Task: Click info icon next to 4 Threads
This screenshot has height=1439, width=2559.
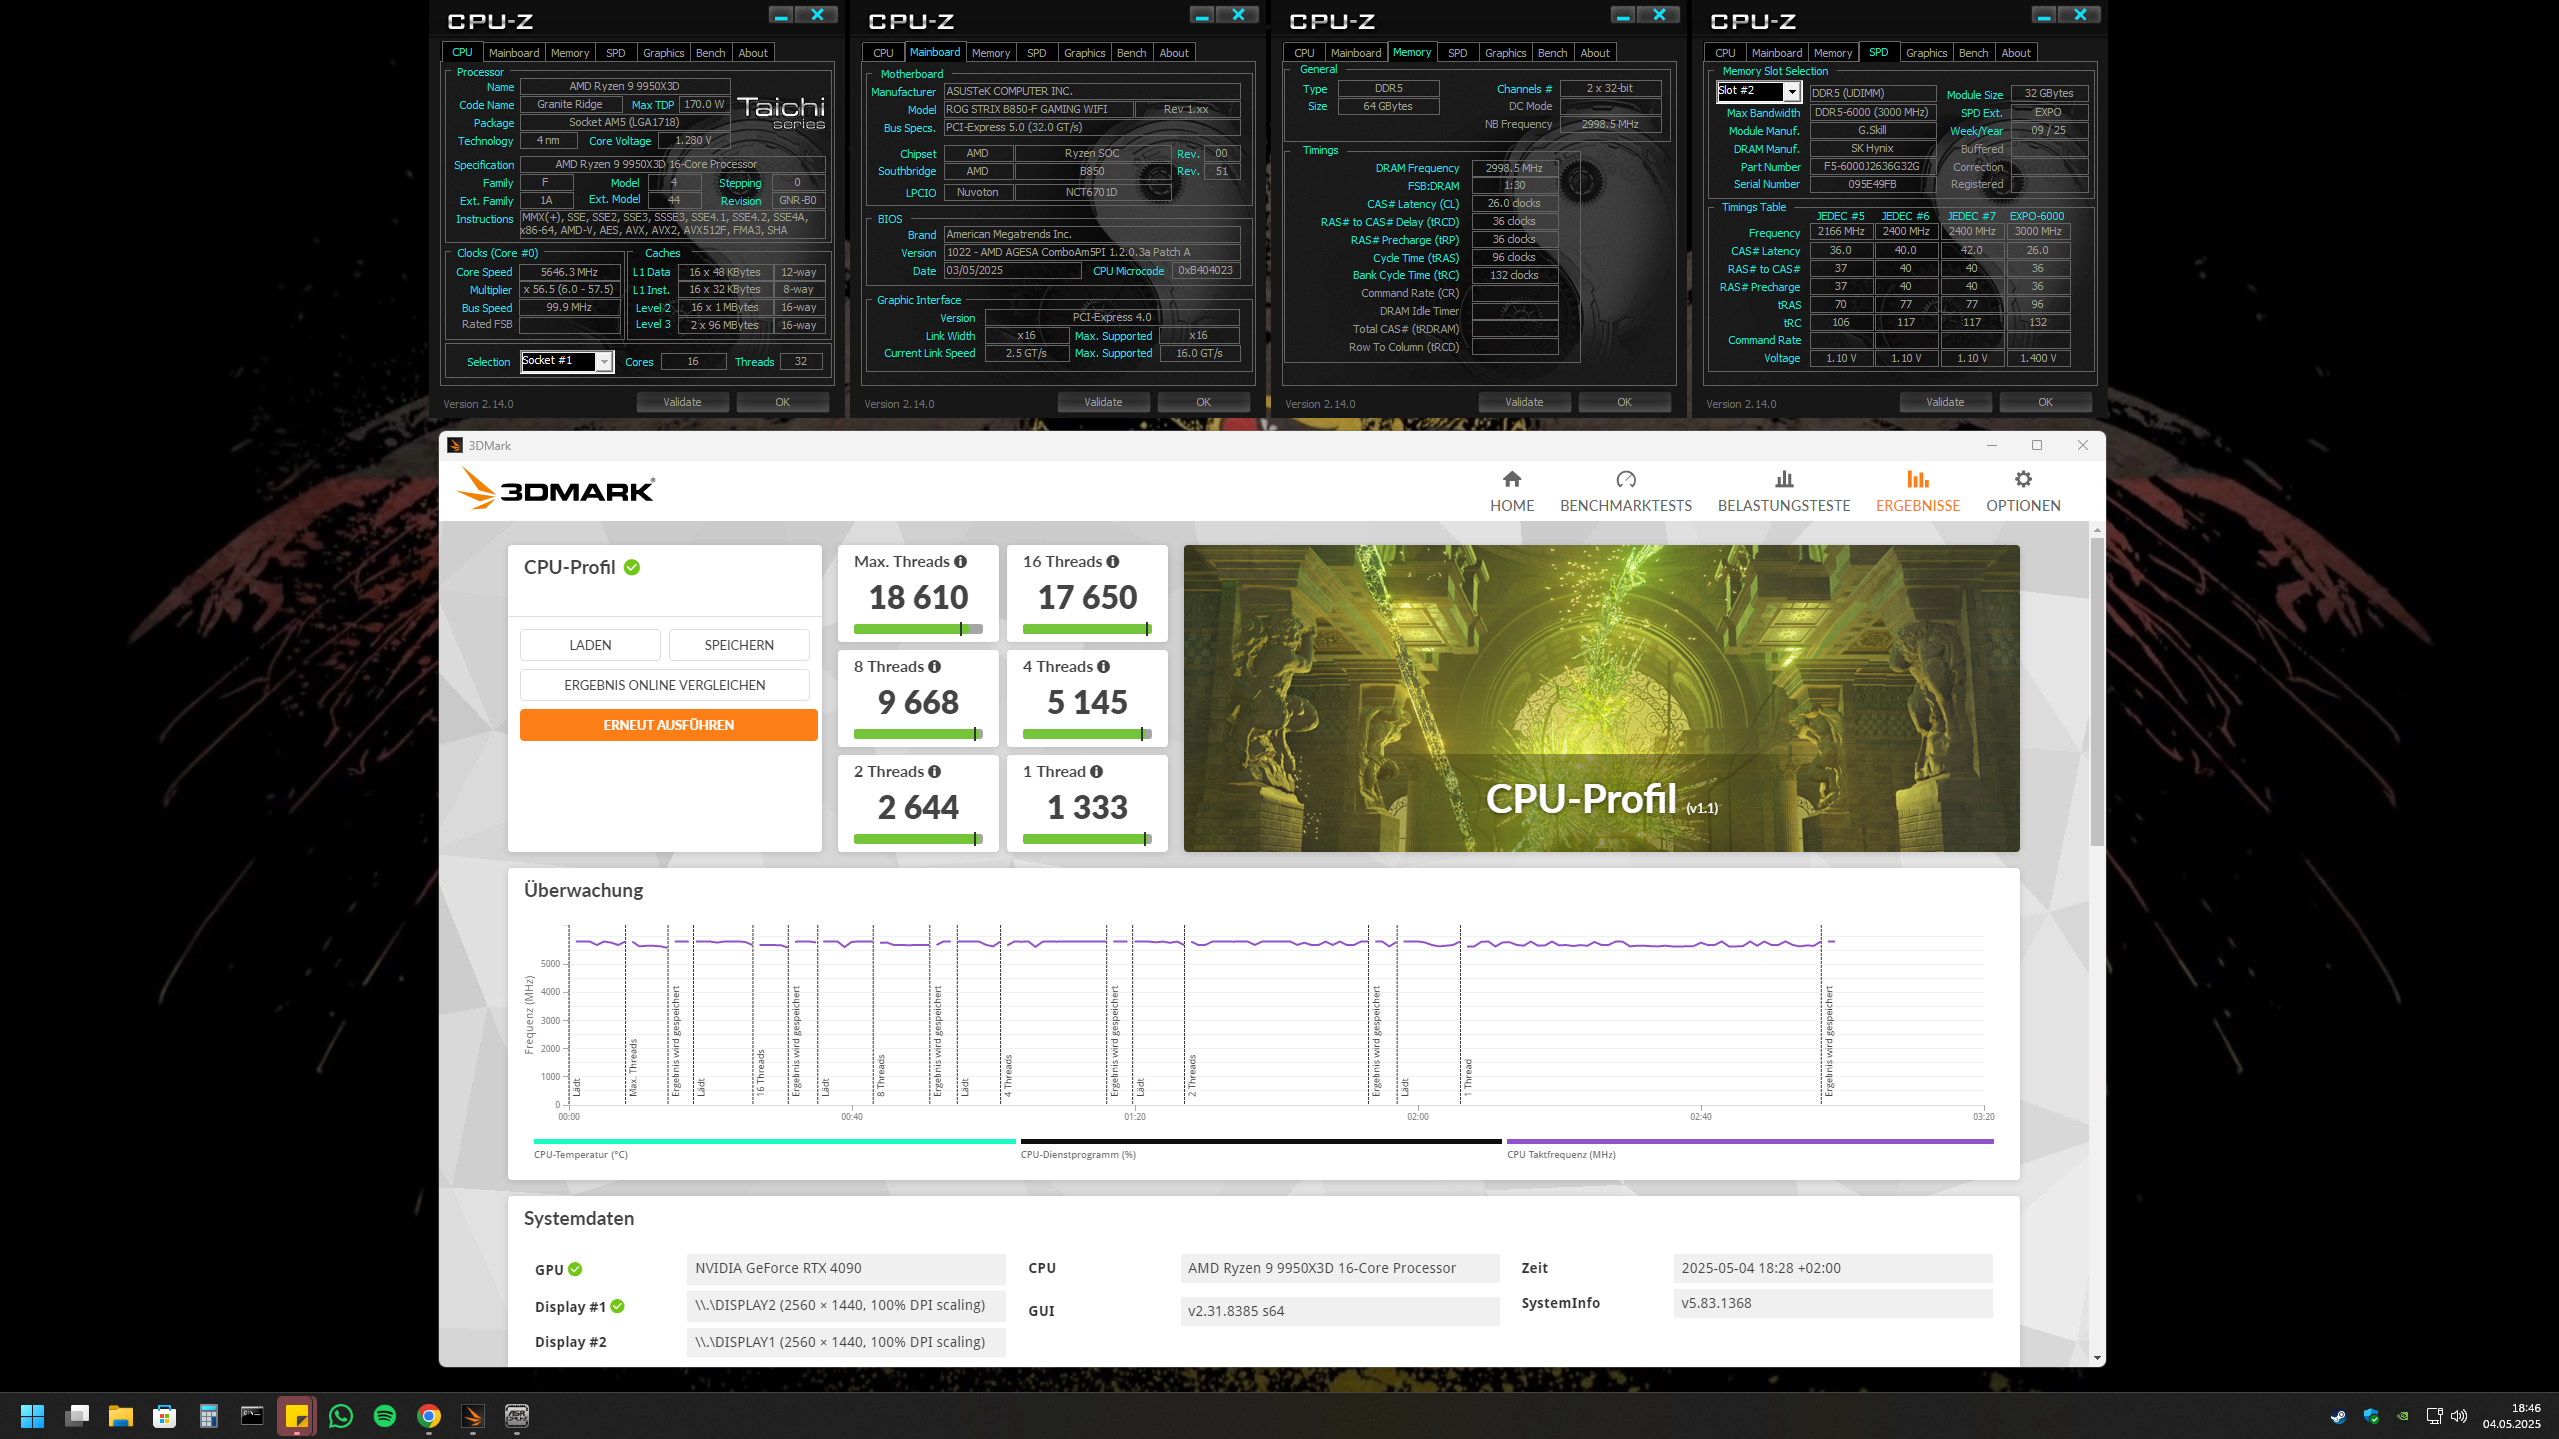Action: pos(1103,667)
